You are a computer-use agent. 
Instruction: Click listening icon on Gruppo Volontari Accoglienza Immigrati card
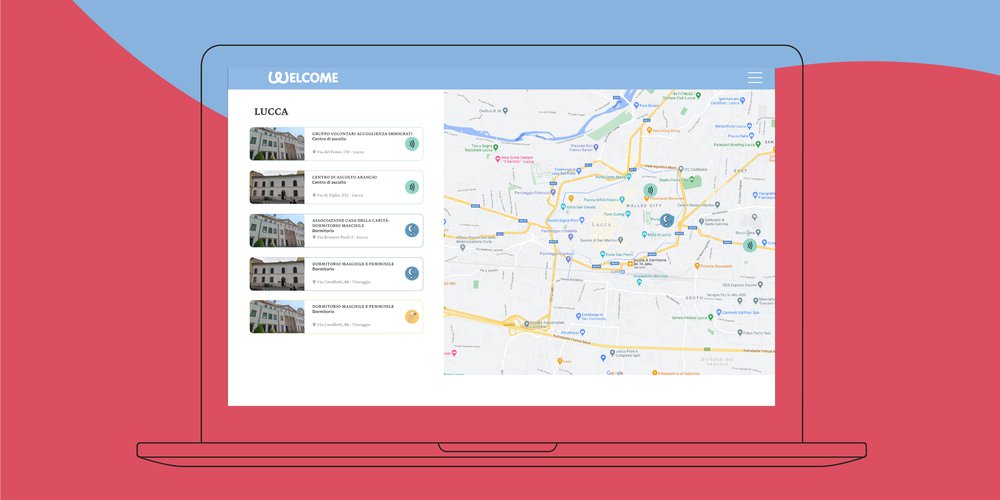coord(411,144)
